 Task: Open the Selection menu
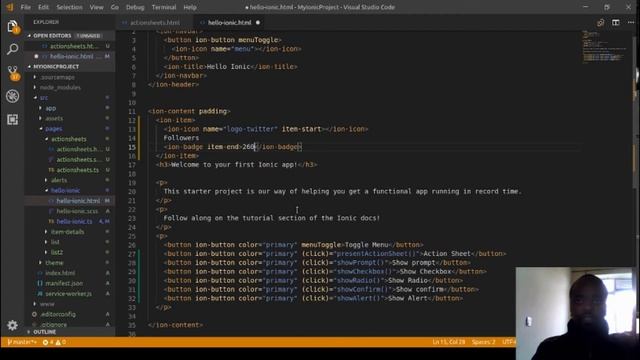click(69, 7)
